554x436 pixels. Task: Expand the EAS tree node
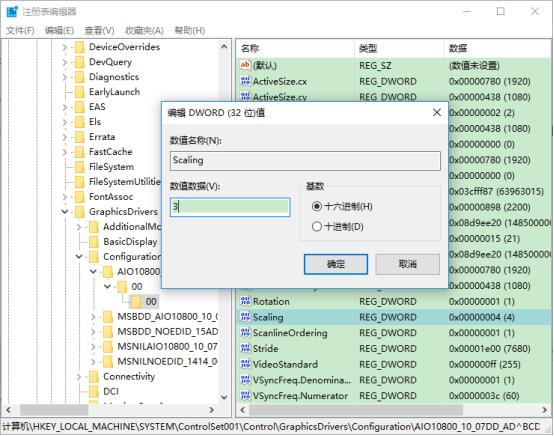[x=64, y=107]
